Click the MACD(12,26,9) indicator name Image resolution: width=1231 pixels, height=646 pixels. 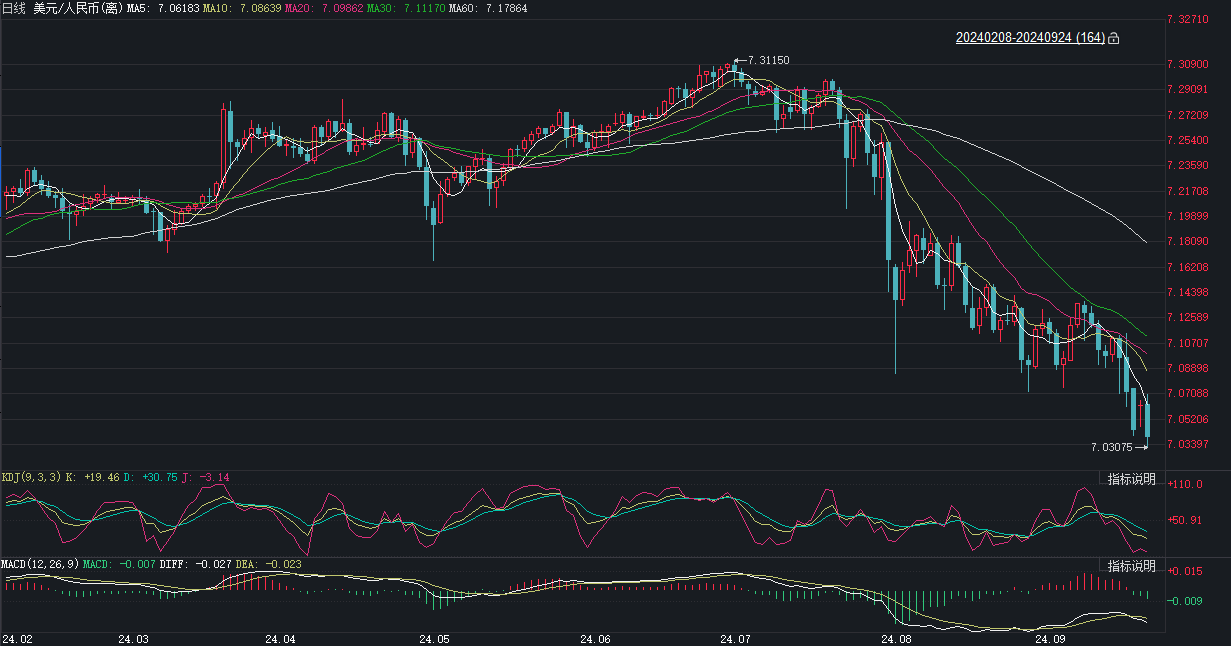point(39,565)
